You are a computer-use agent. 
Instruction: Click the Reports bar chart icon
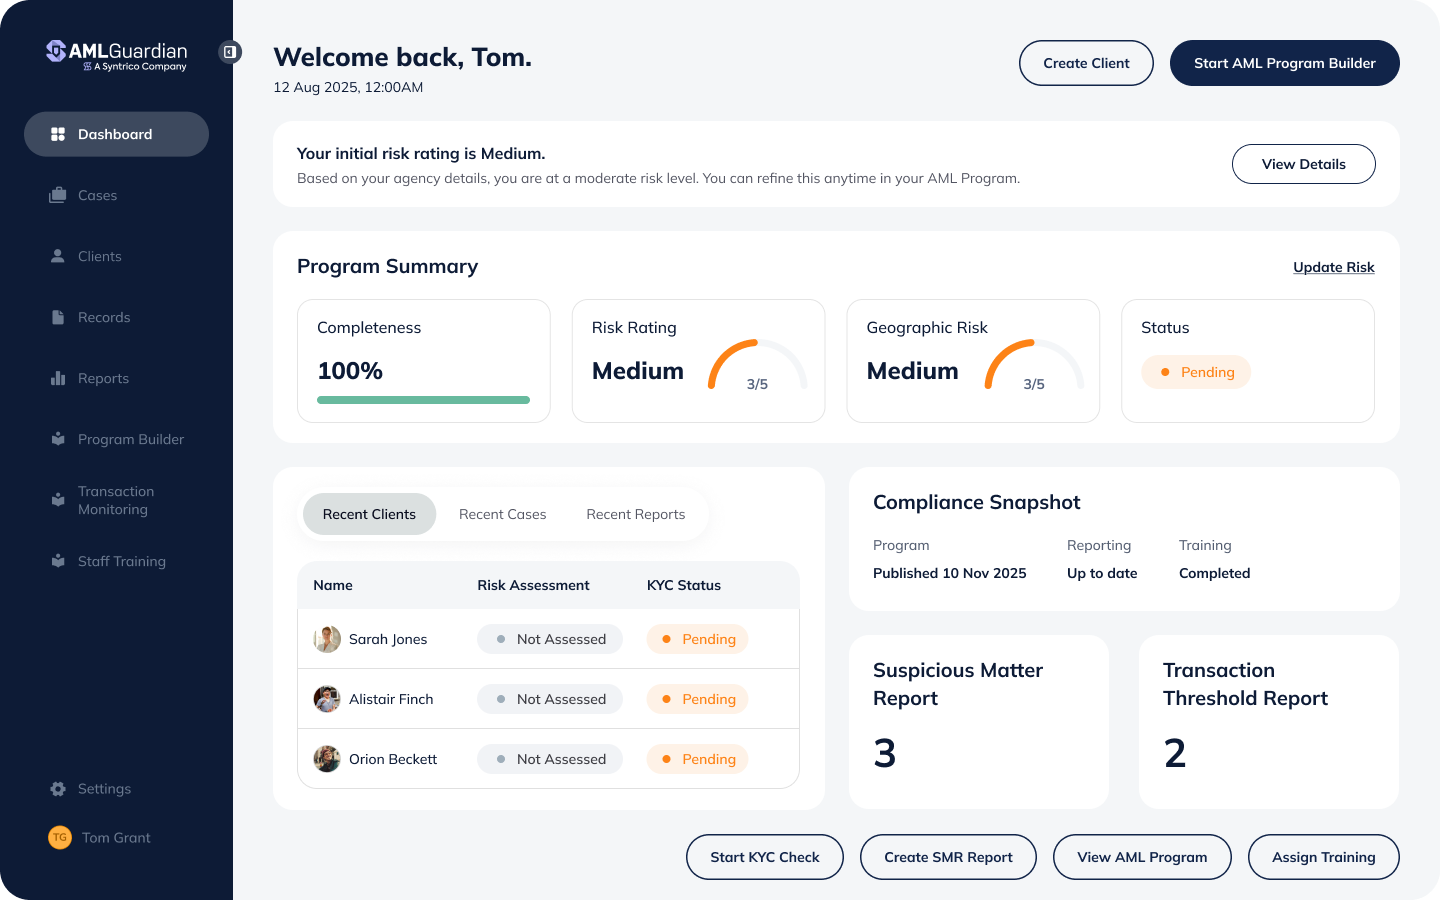[x=58, y=378]
